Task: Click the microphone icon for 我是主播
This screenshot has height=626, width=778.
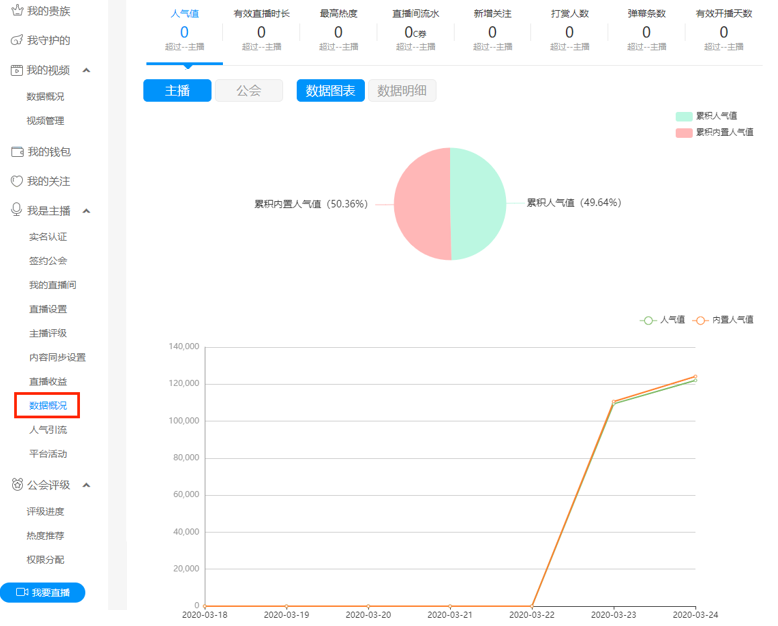Action: coord(16,210)
